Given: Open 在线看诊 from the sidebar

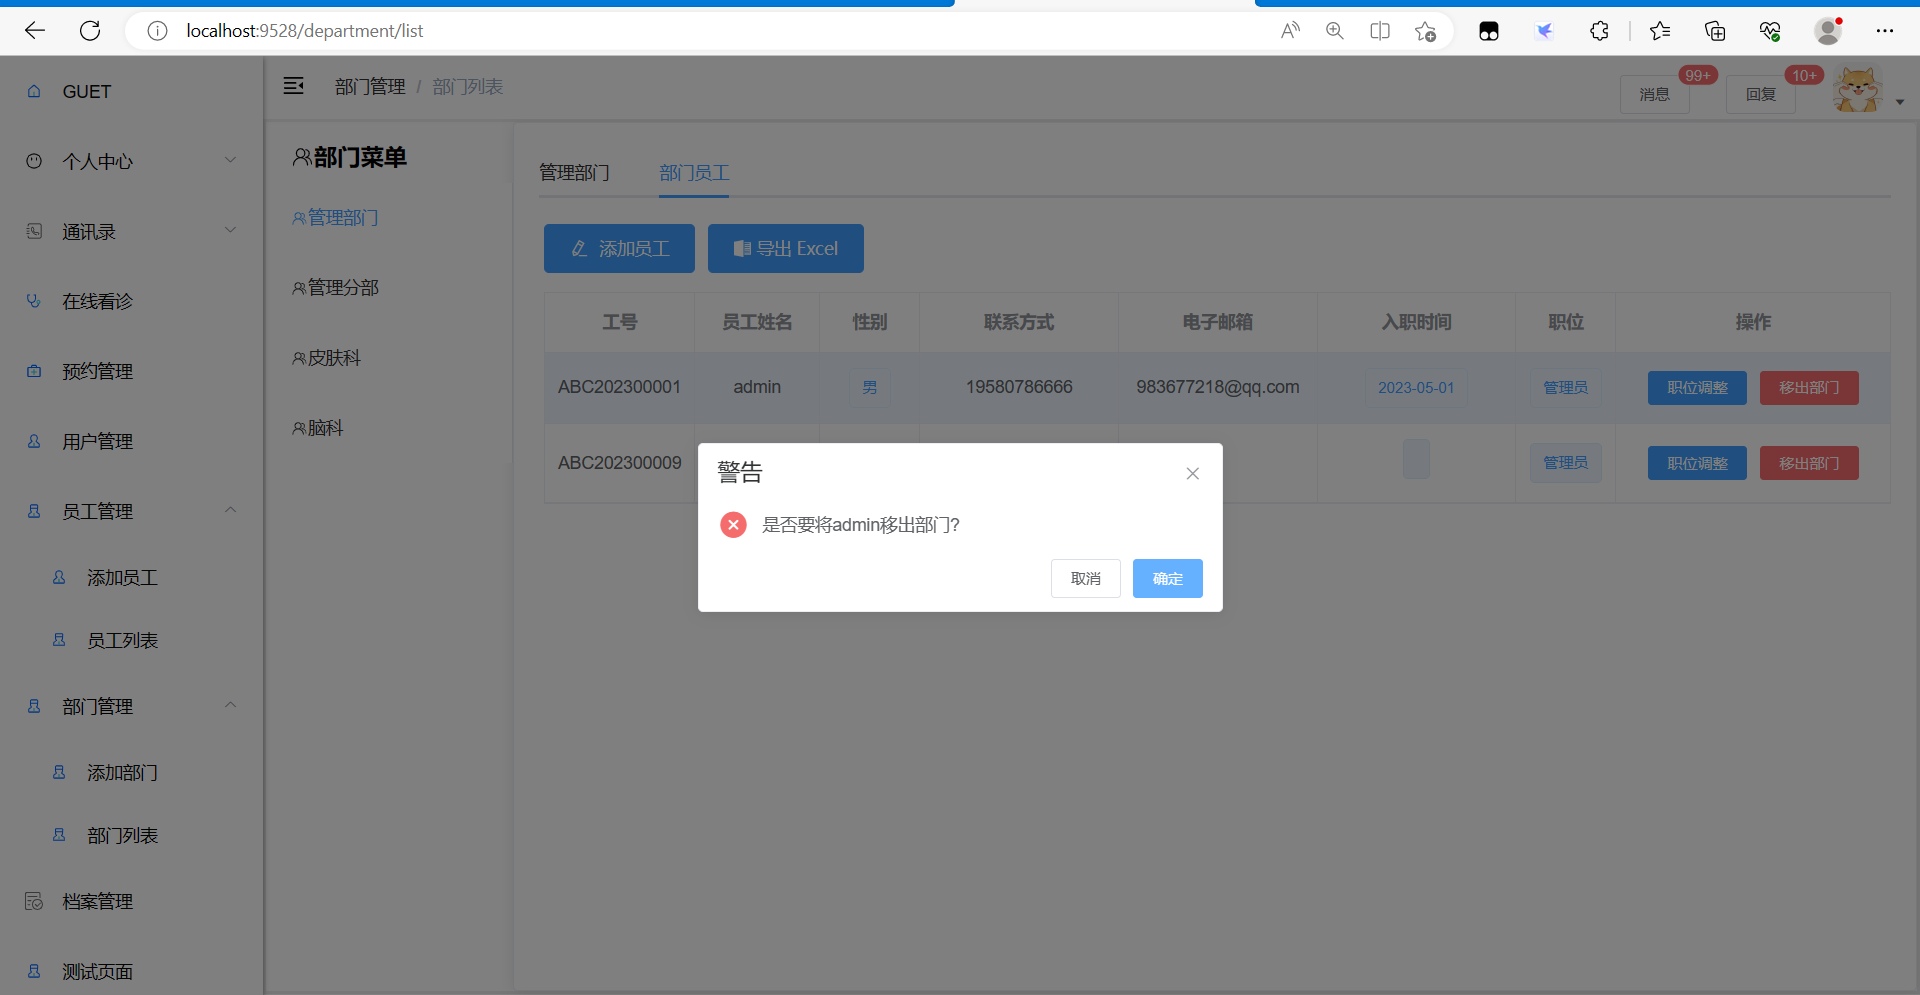Looking at the screenshot, I should click(x=98, y=301).
